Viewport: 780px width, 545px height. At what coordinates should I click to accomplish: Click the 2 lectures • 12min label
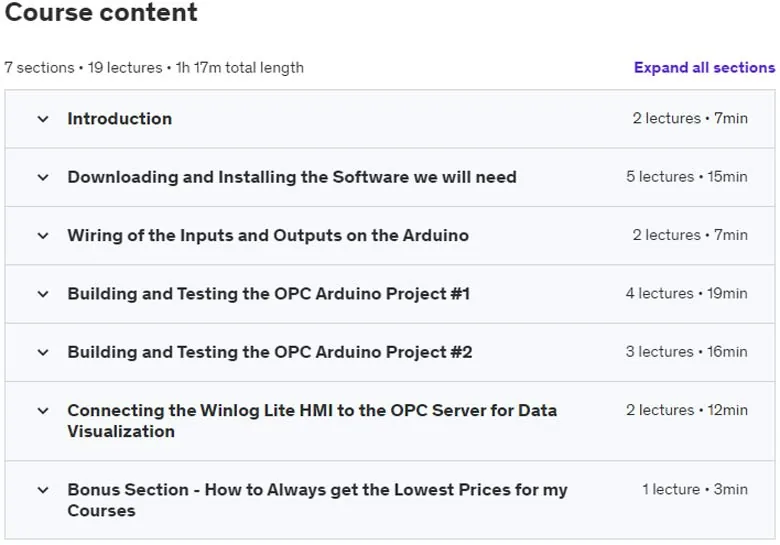tap(686, 410)
